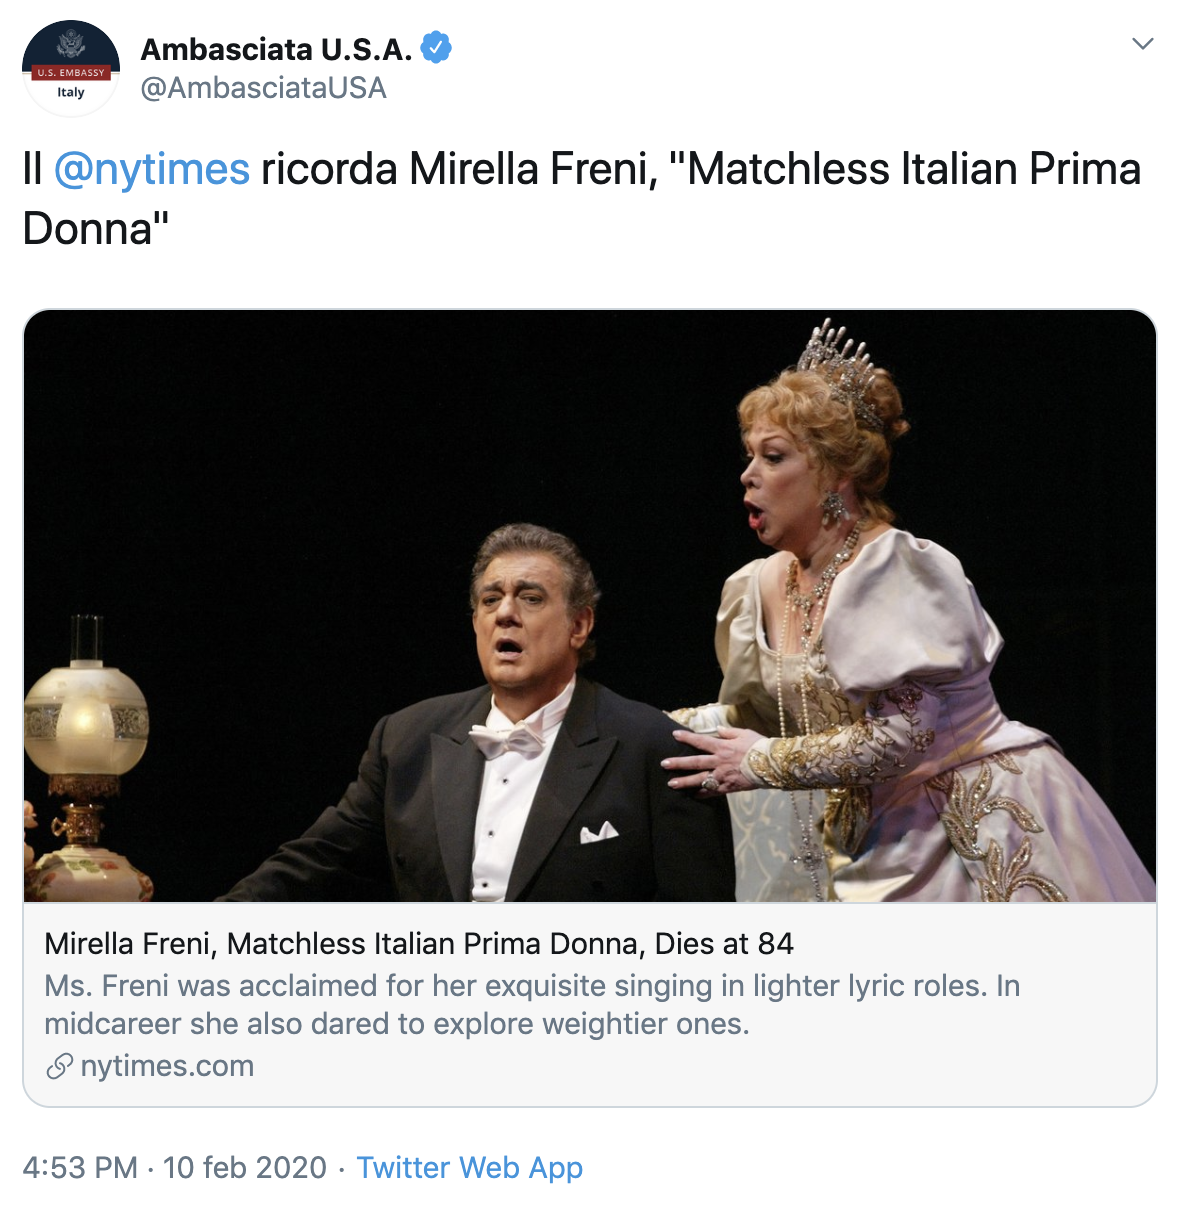Click the blue verified badge

[436, 48]
